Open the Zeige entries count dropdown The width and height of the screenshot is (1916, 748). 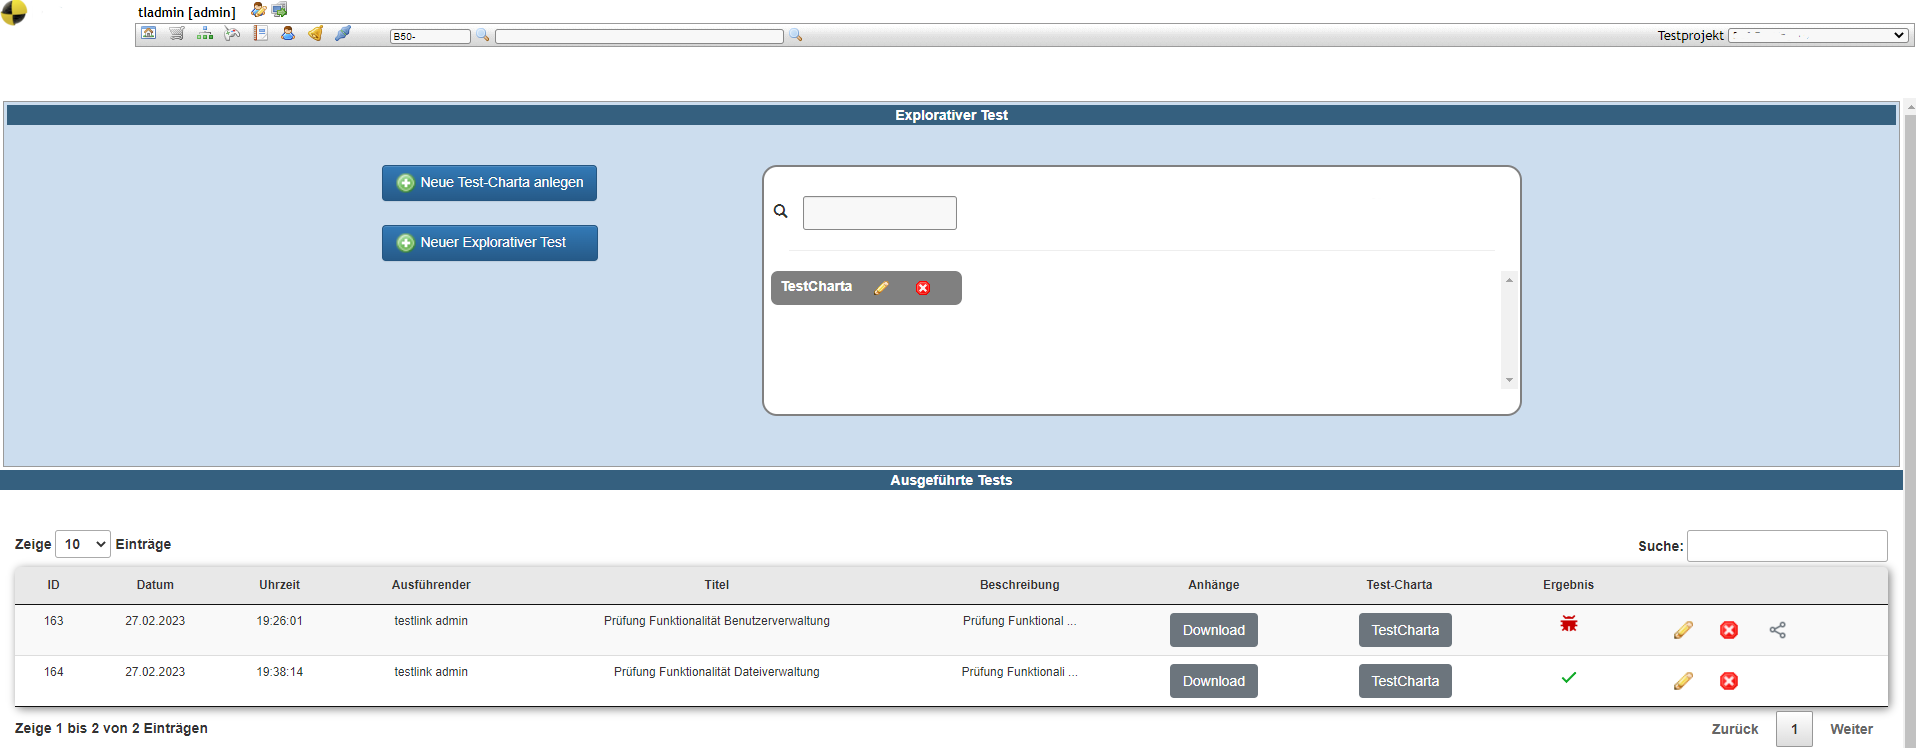tap(83, 544)
